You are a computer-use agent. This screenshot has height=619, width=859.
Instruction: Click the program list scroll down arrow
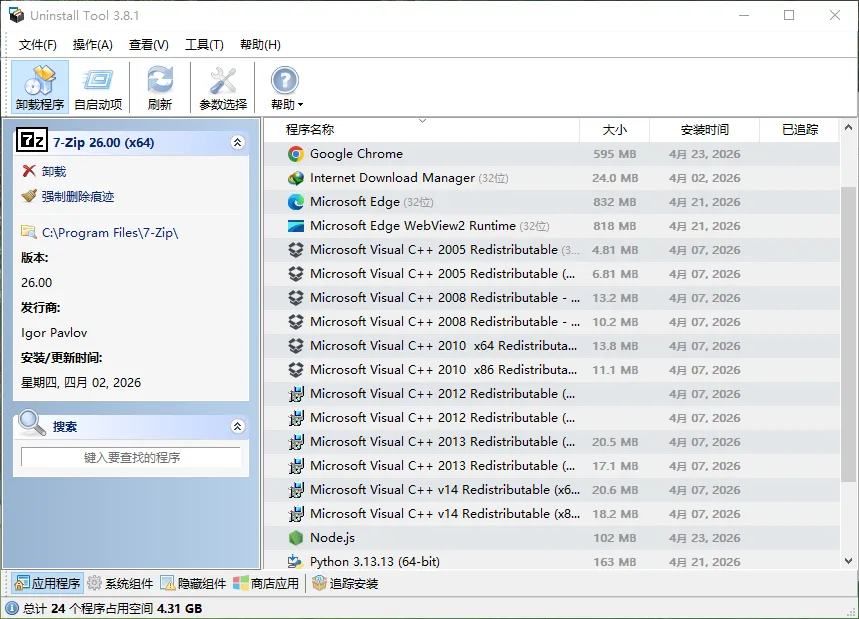[x=848, y=561]
